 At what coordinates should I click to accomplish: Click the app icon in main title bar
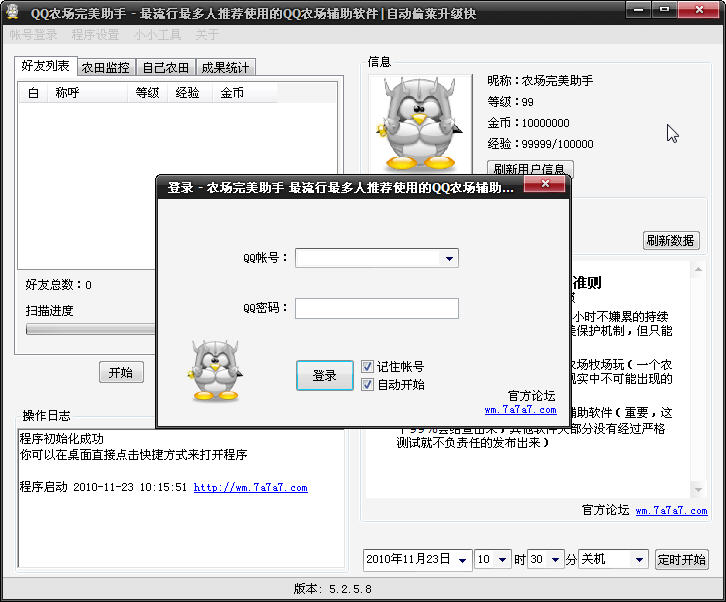point(13,12)
